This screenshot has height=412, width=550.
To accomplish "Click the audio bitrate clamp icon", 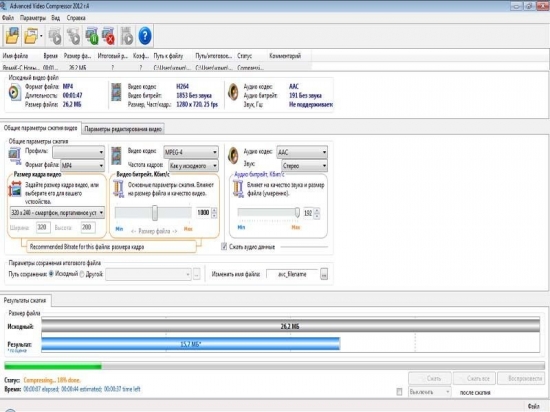I will point(238,189).
